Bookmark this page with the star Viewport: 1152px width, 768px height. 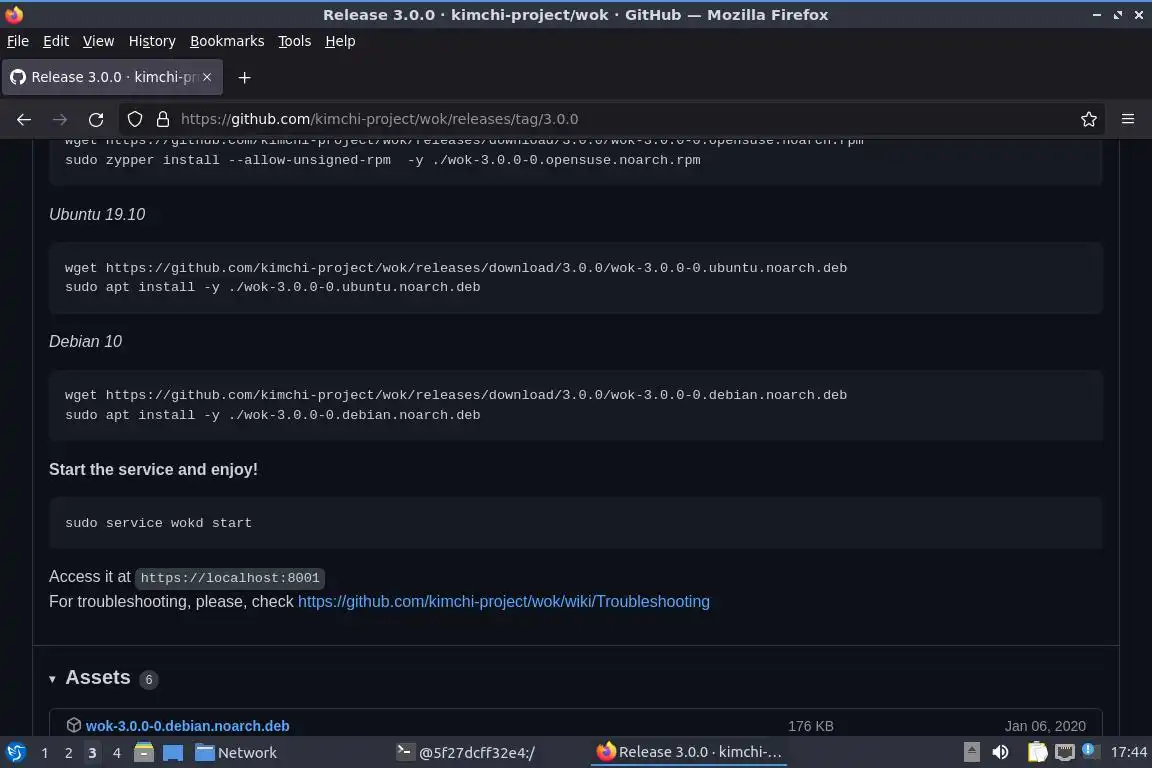pos(1089,119)
